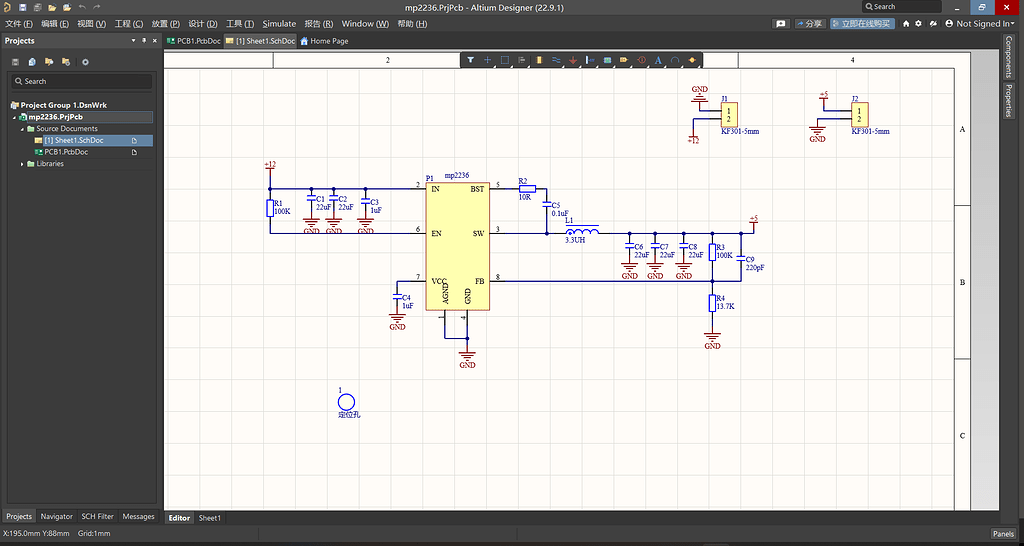Click the selection filter funnel icon
This screenshot has height=546, width=1024.
click(470, 60)
